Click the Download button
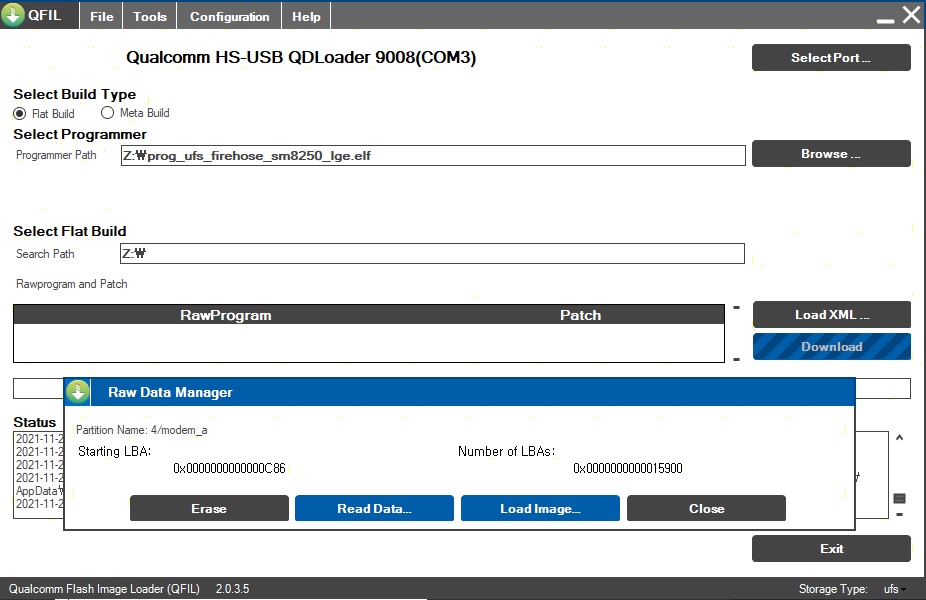Viewport: 926px width, 600px height. point(832,347)
